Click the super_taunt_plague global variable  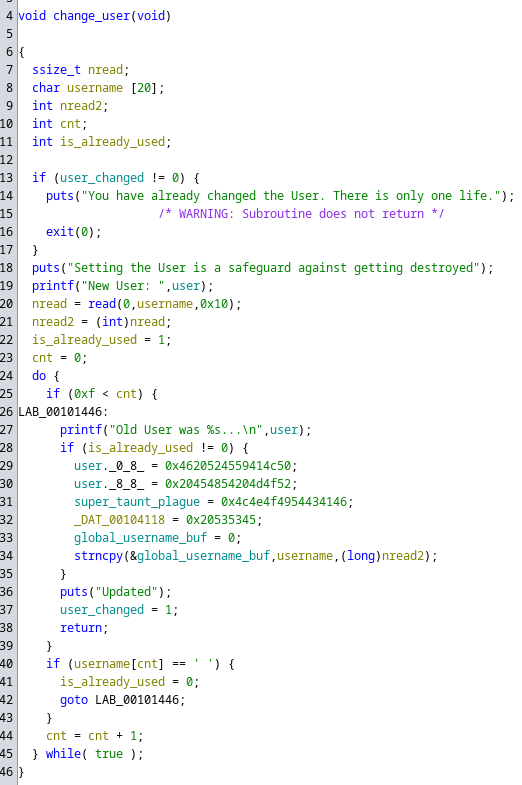point(137,502)
